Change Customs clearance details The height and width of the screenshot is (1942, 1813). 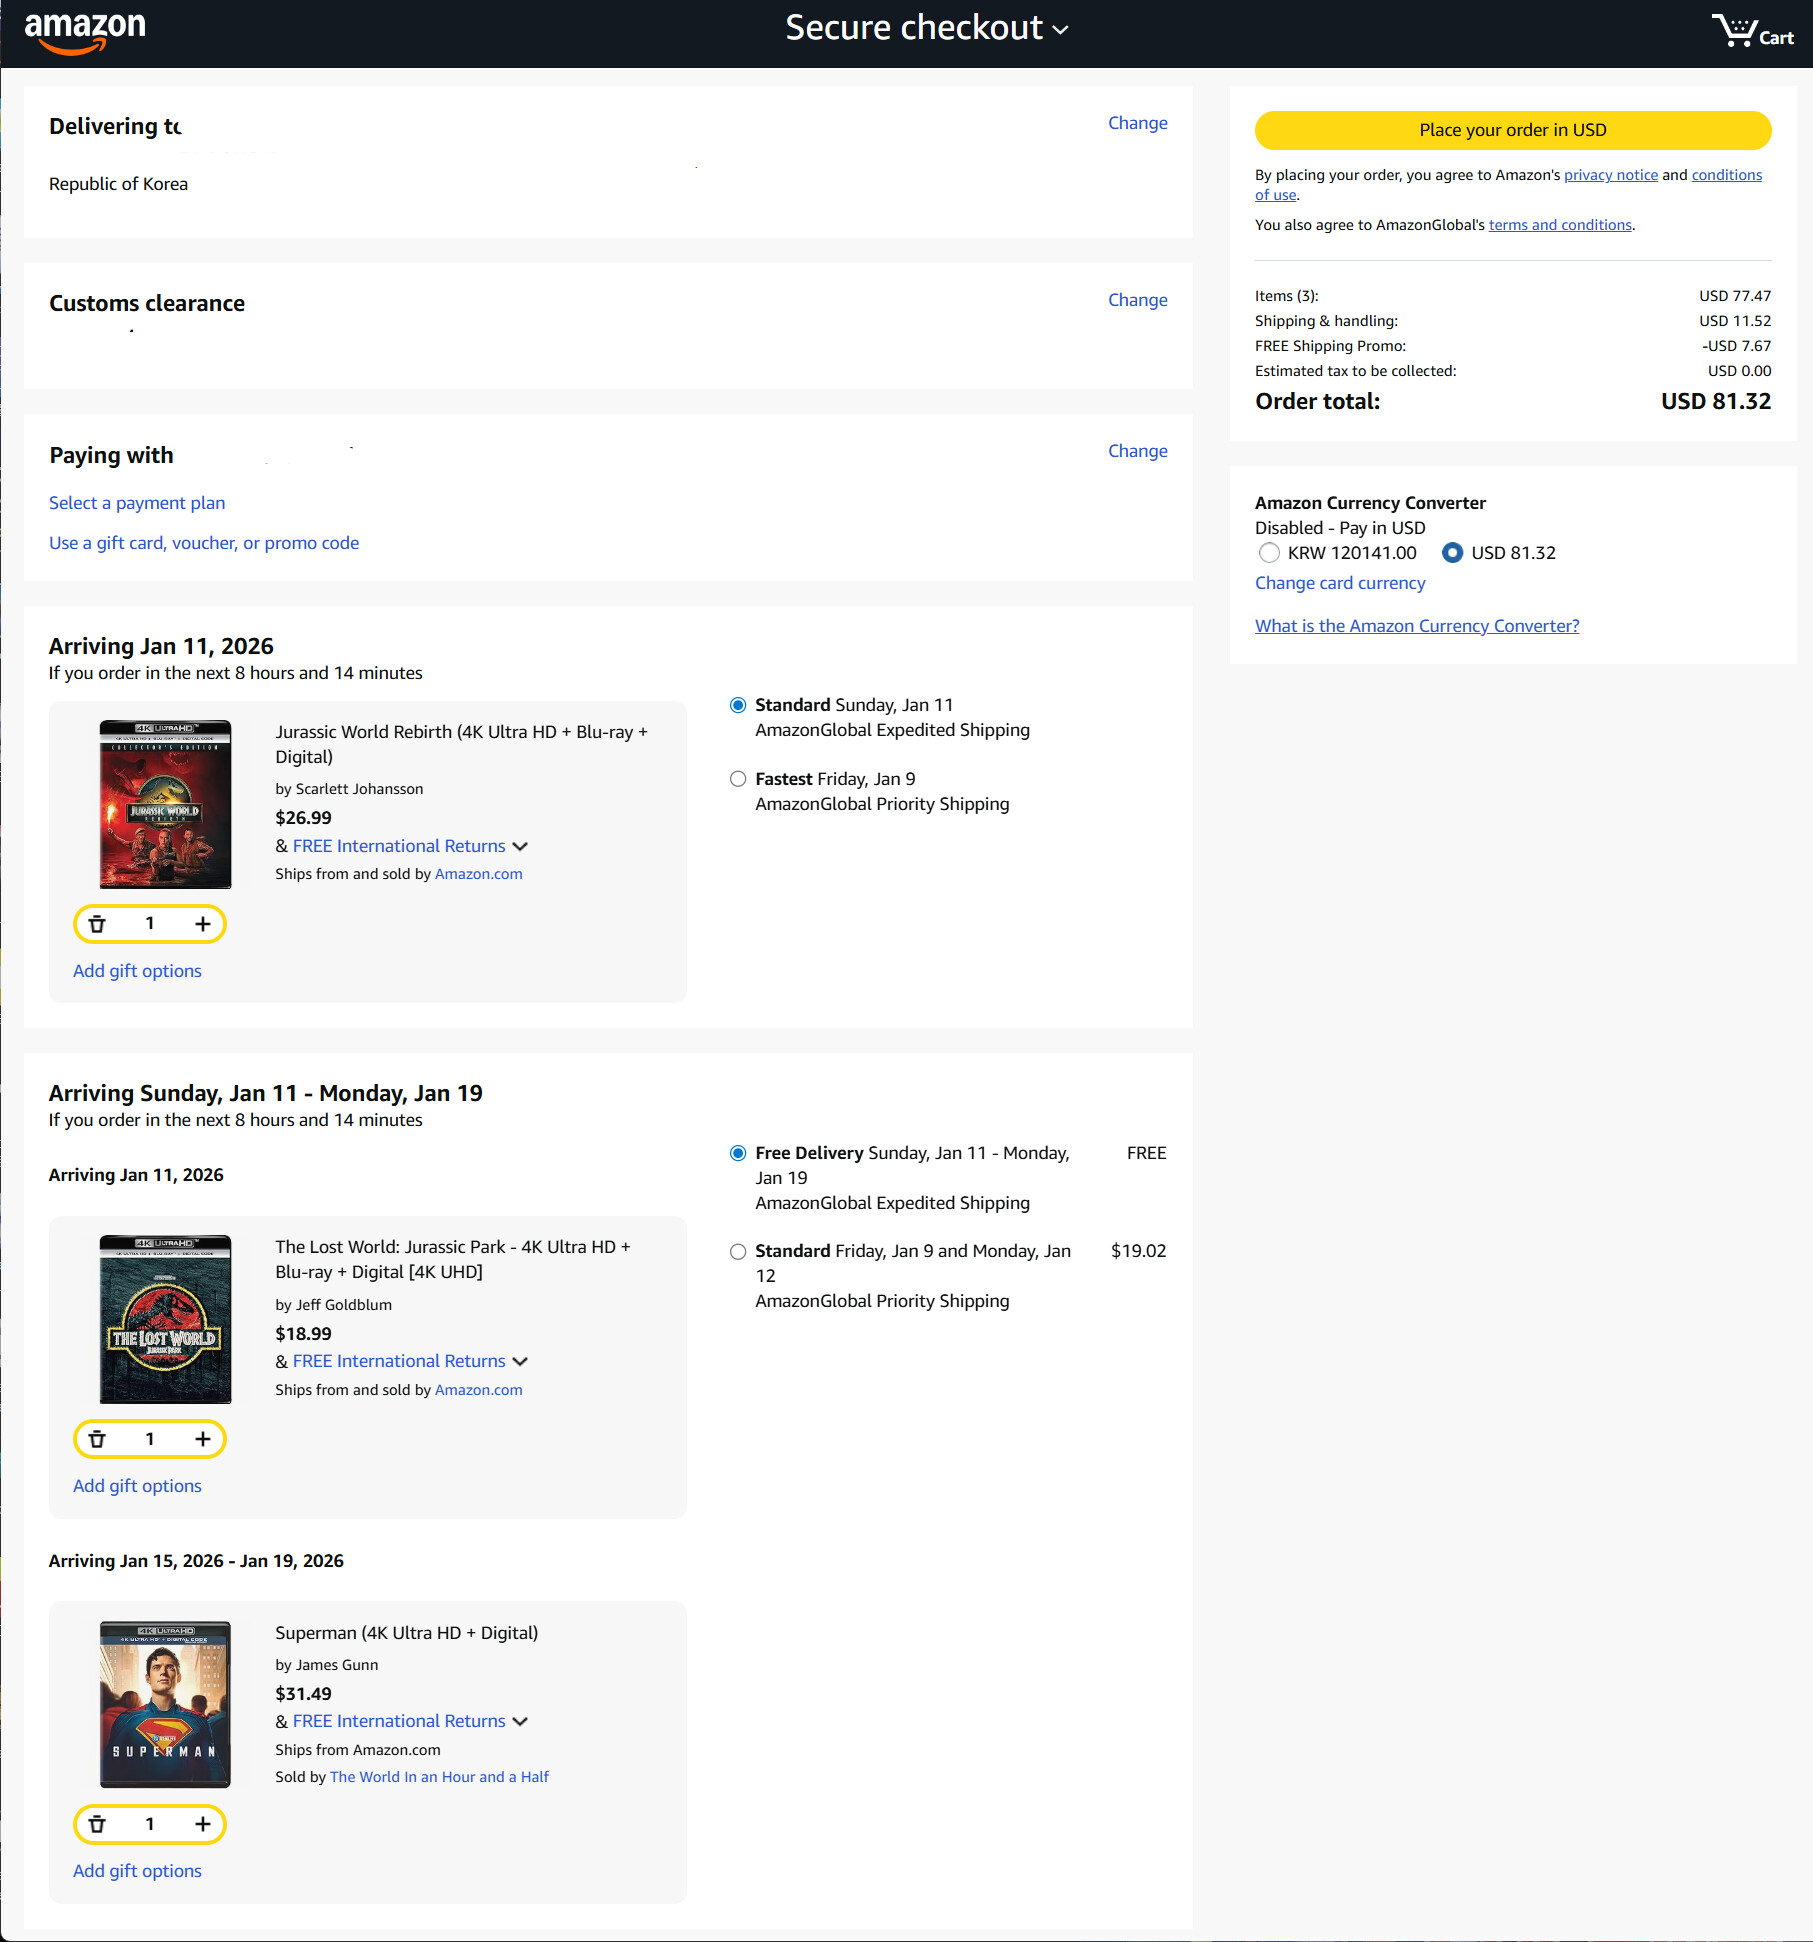(1137, 300)
